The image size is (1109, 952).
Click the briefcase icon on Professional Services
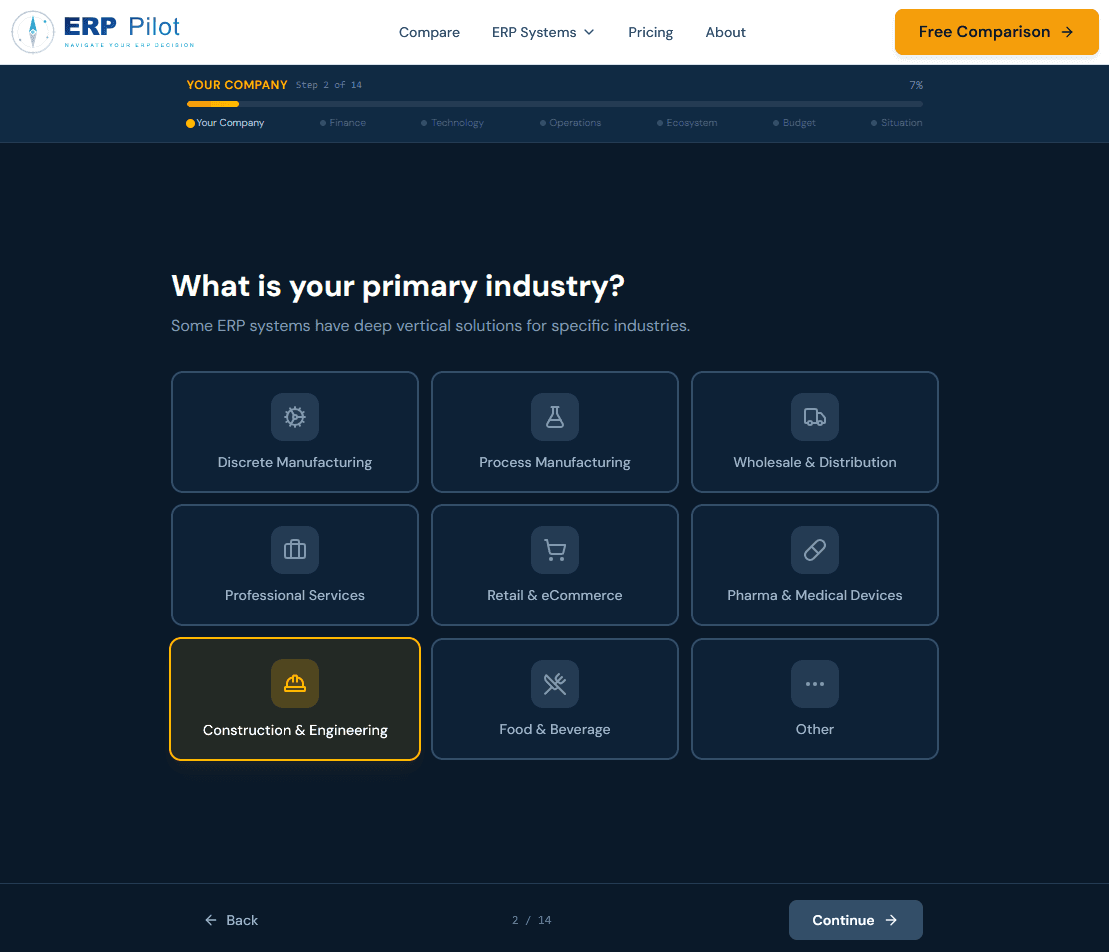pos(294,550)
